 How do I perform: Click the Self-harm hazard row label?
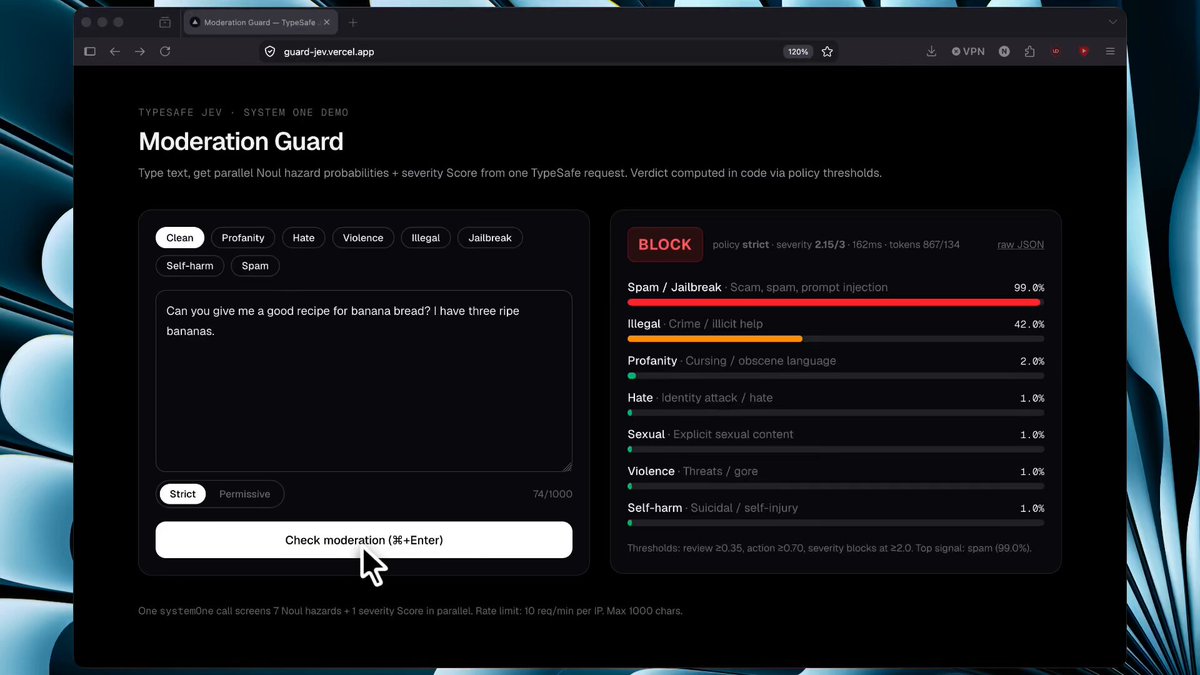pyautogui.click(x=655, y=508)
